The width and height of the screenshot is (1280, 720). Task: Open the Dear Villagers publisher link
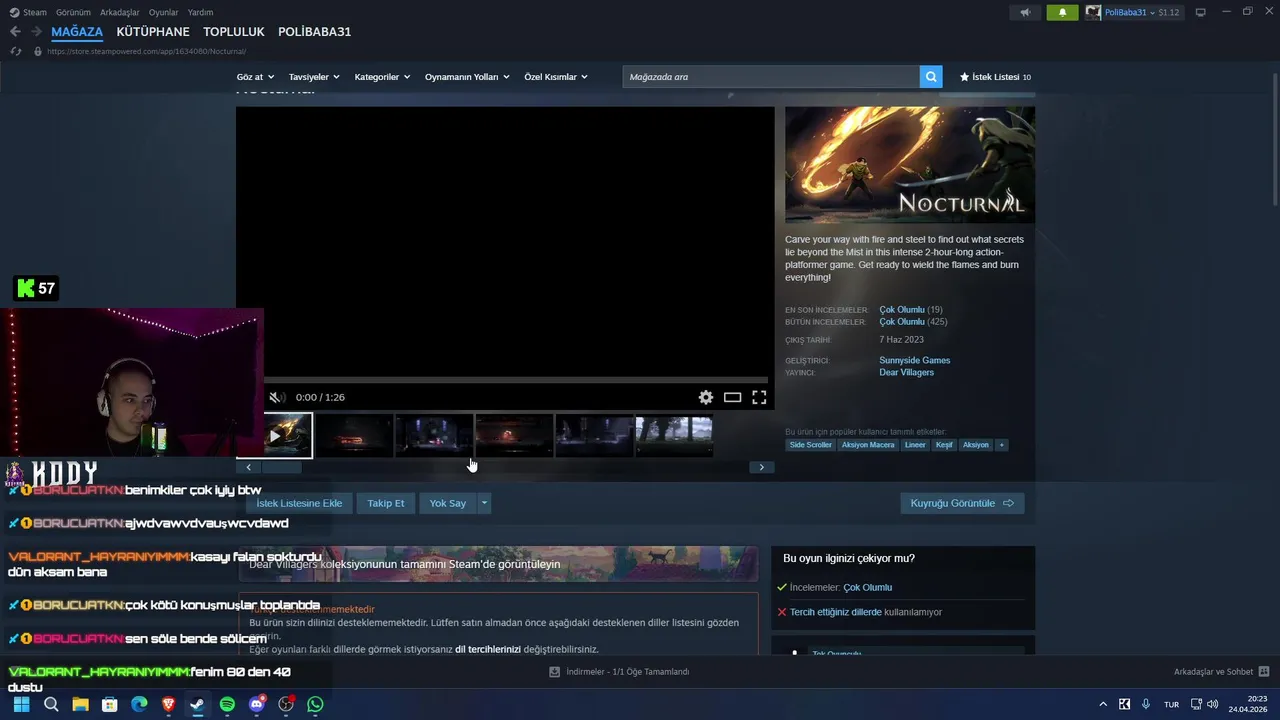(x=906, y=372)
